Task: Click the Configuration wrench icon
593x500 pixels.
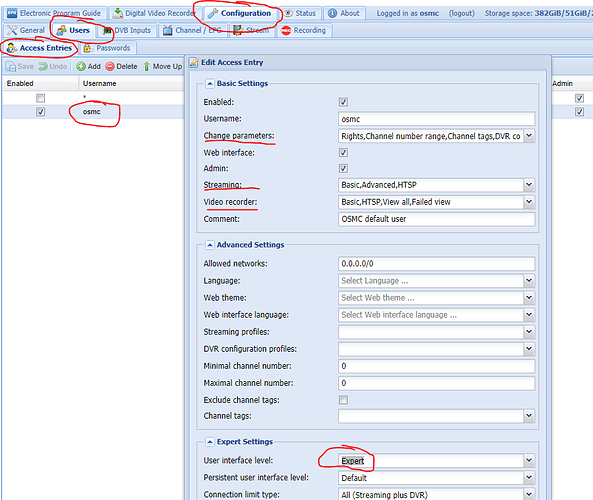Action: [x=213, y=13]
